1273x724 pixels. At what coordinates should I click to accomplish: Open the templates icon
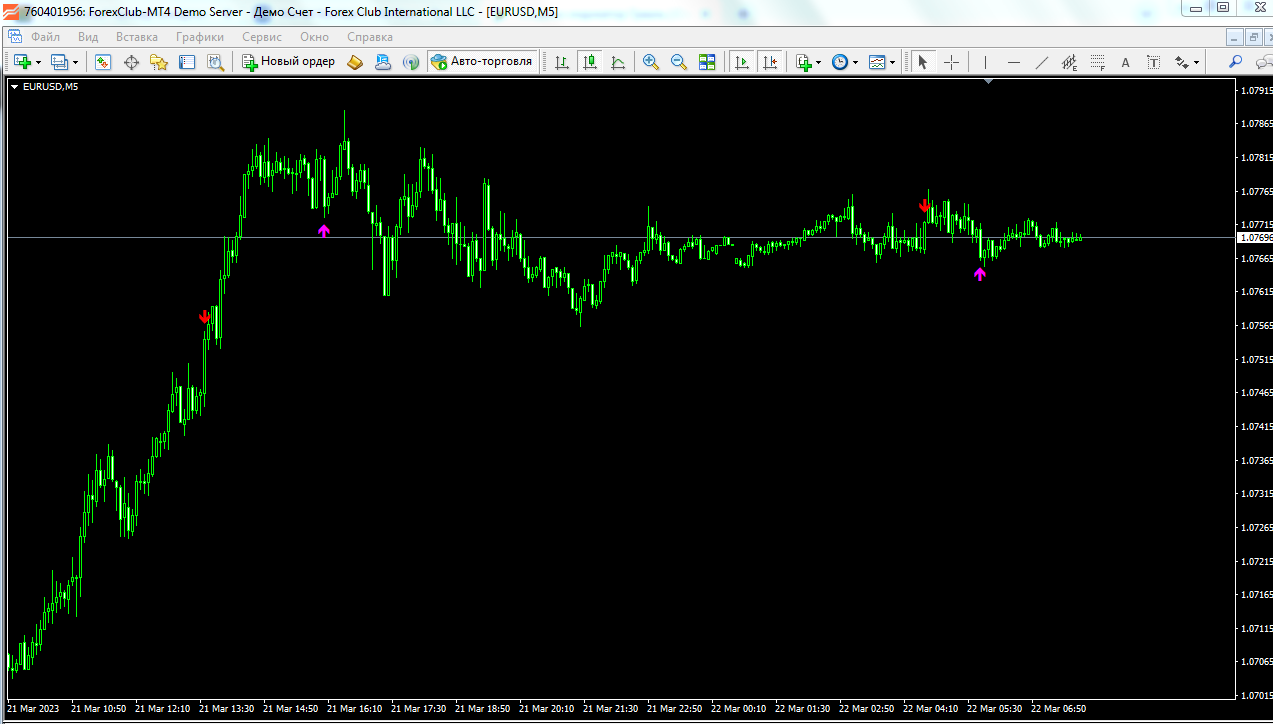pos(877,62)
